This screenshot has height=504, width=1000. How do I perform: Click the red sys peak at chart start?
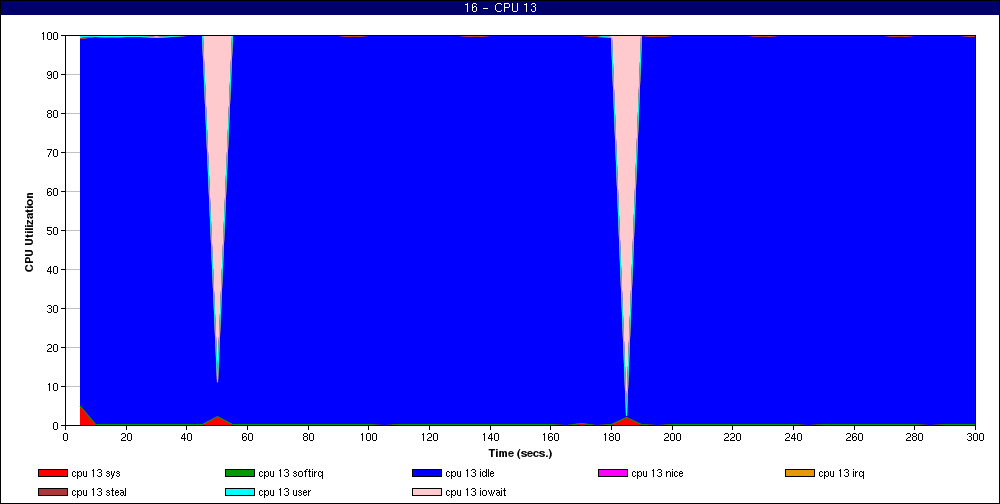coord(82,415)
